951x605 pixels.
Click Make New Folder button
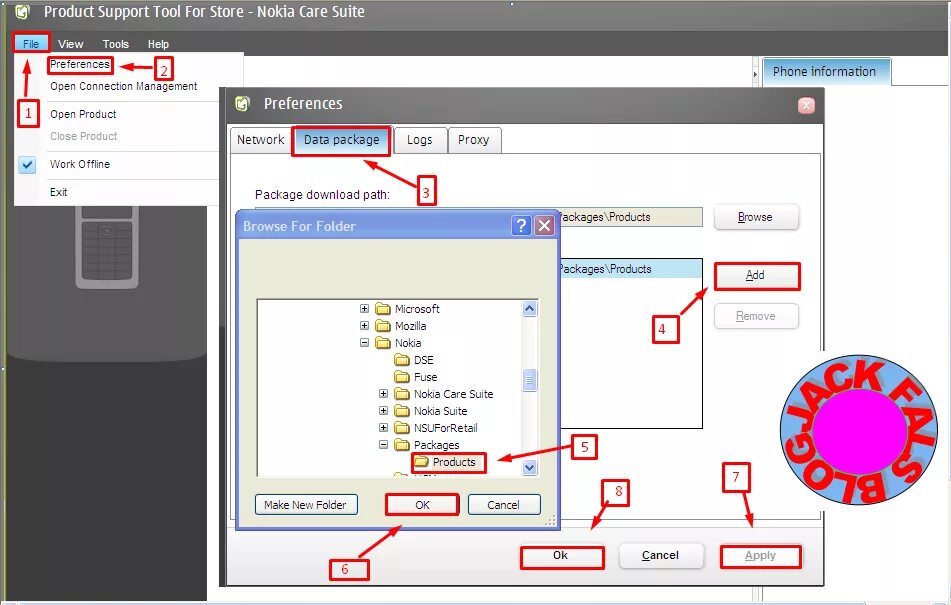point(306,504)
